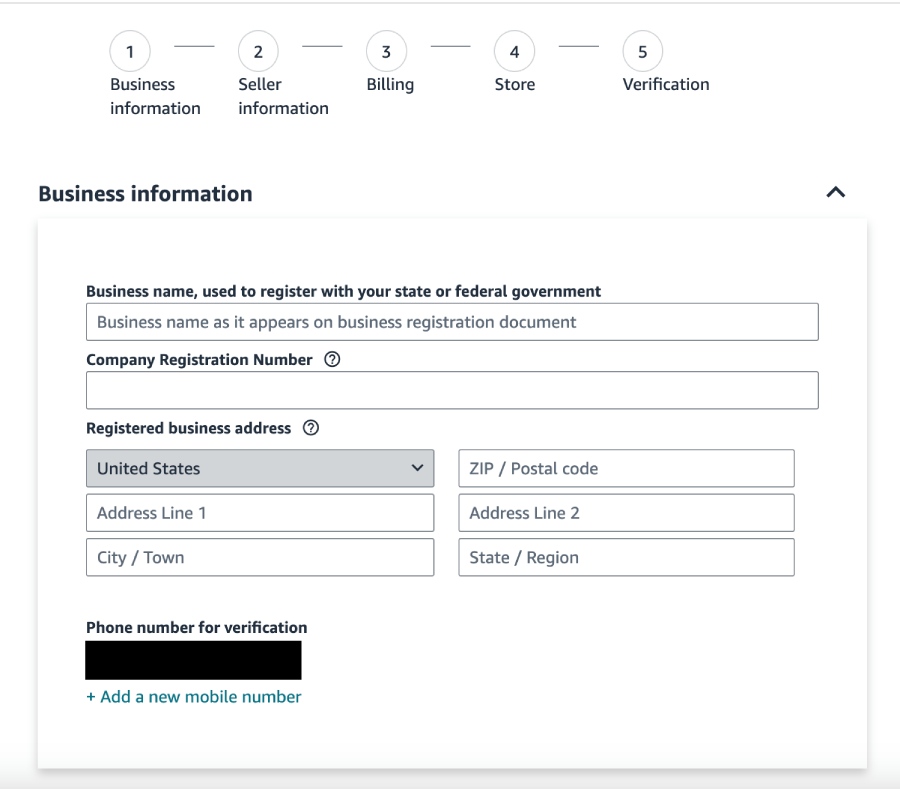The image size is (900, 789).
Task: Click the Registered business address help icon
Action: [311, 428]
